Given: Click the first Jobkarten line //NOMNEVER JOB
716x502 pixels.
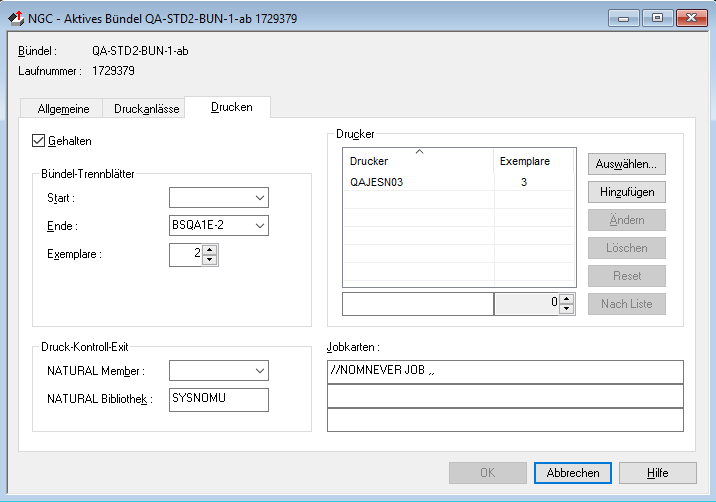Looking at the screenshot, I should tap(504, 371).
